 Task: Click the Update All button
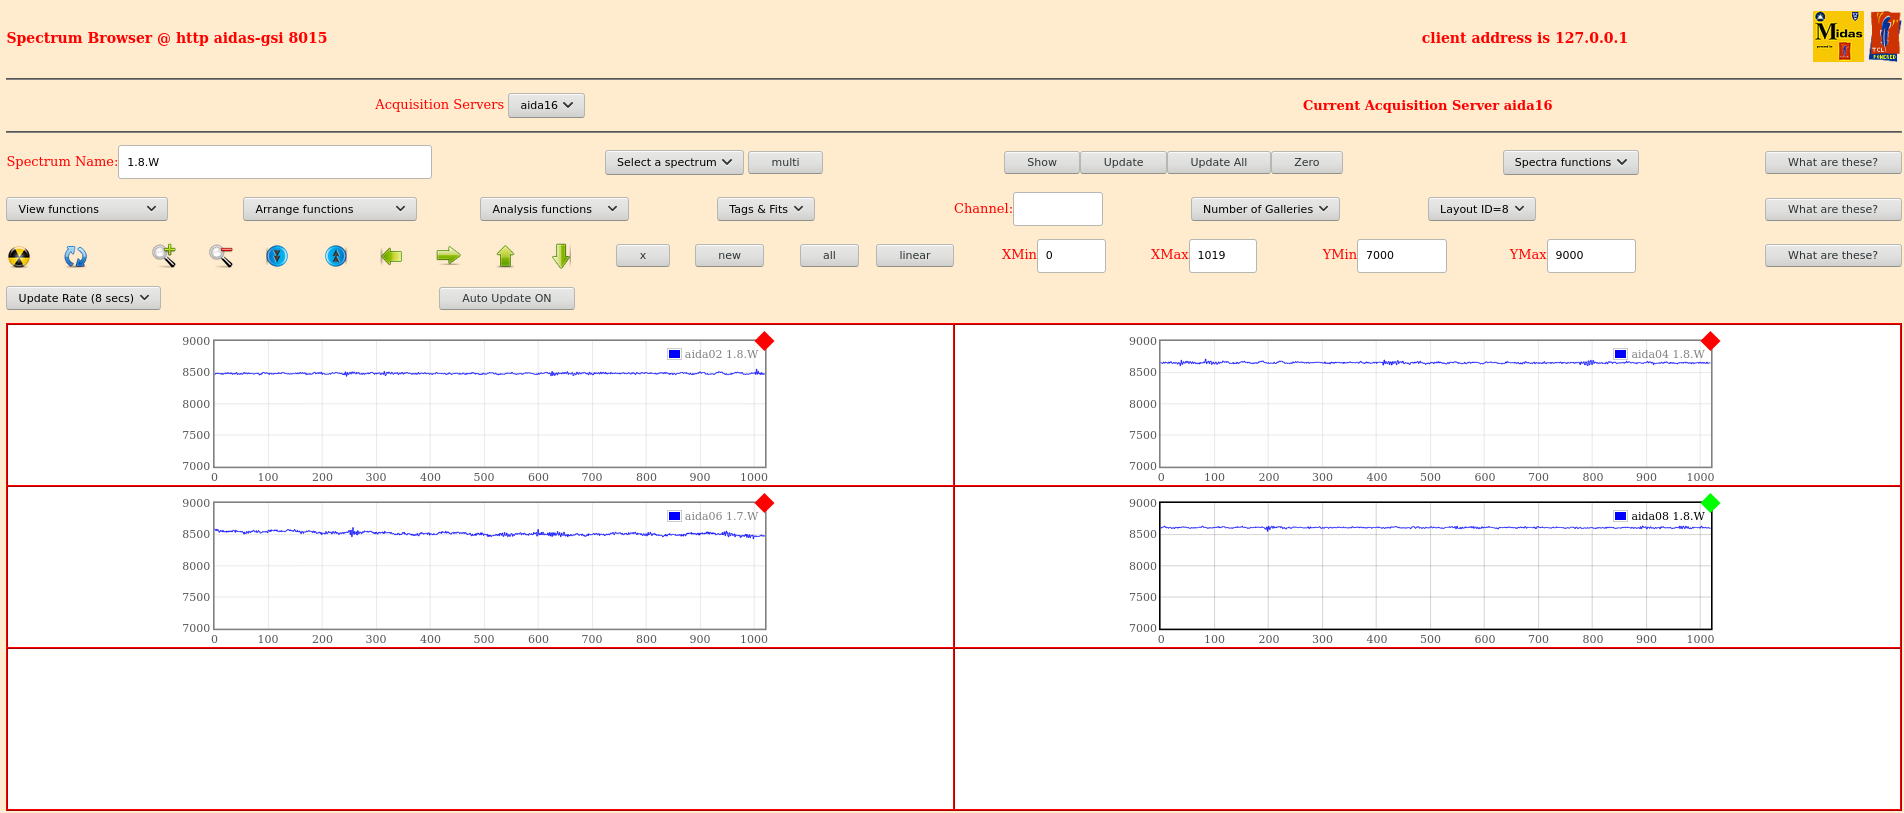(x=1218, y=162)
